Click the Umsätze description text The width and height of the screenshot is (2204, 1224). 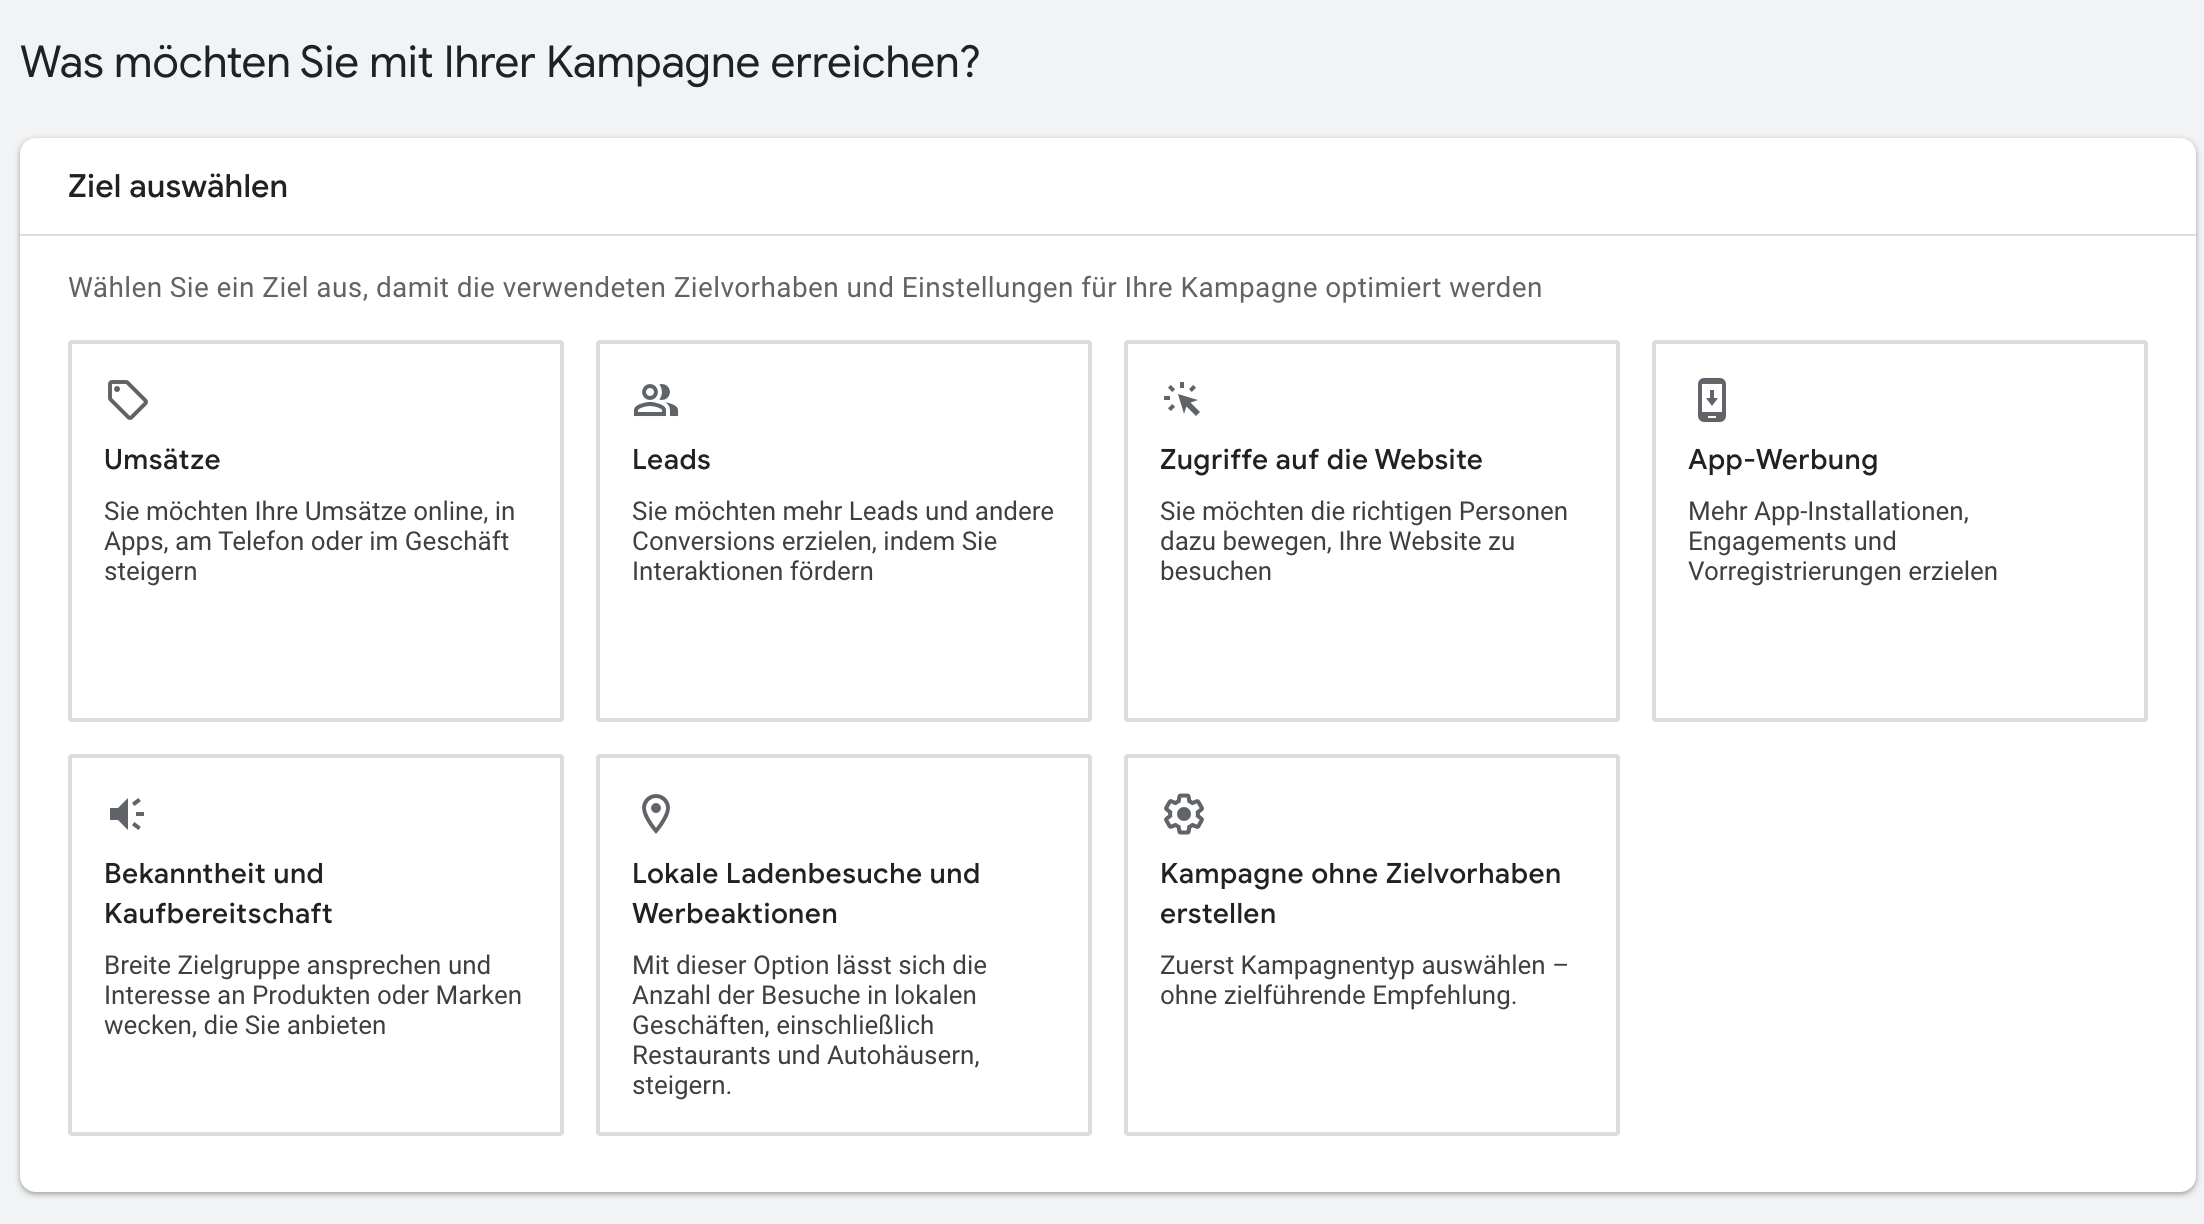309,541
